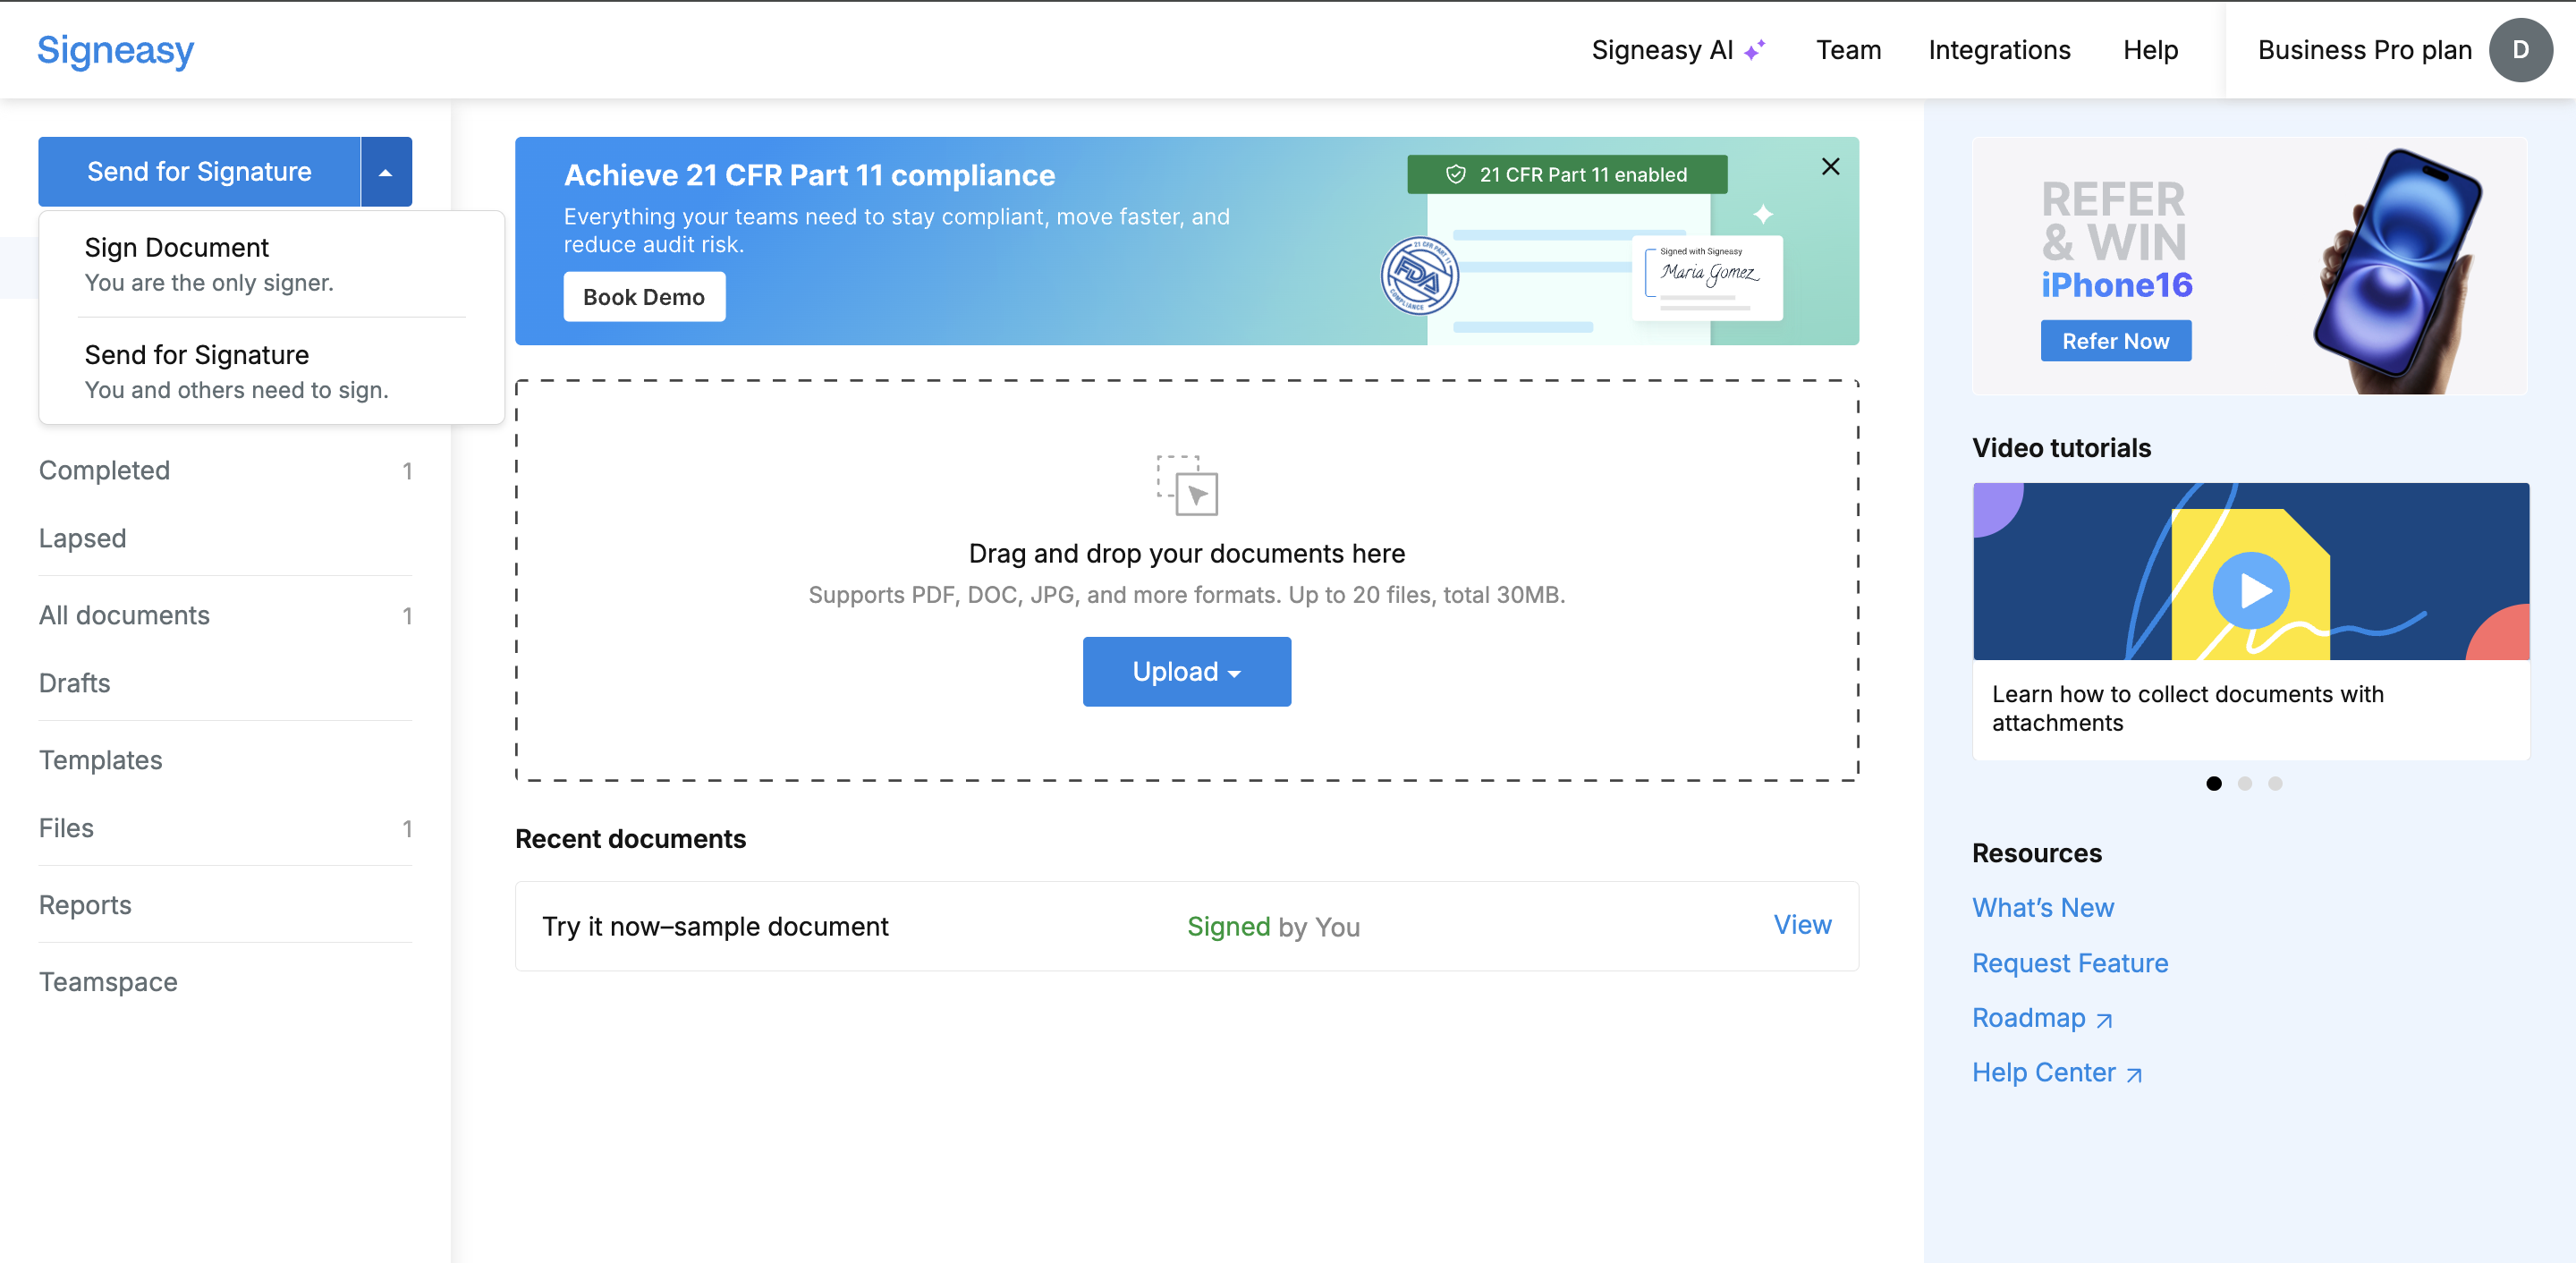Close the CFR compliance banner
The image size is (2576, 1263).
(x=1830, y=167)
